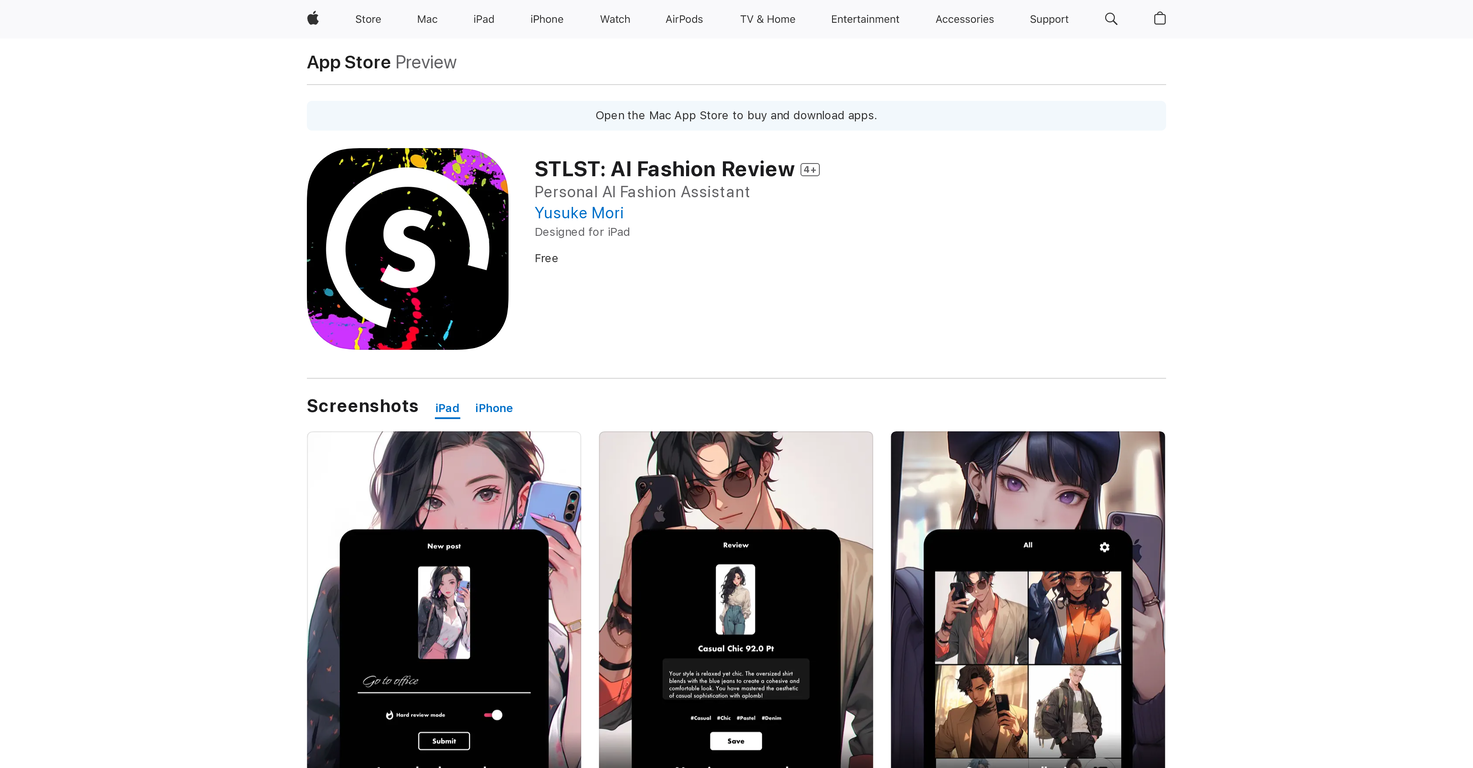Open the Watch menu item
The image size is (1473, 768).
(x=614, y=18)
